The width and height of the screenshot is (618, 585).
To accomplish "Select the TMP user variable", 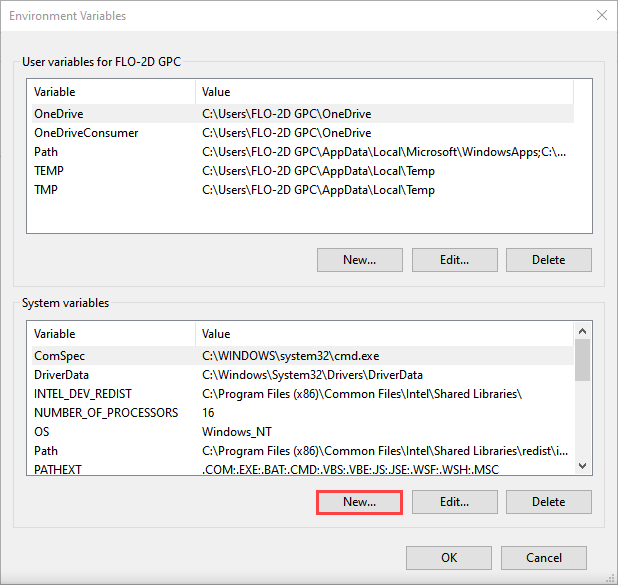I will 47,190.
